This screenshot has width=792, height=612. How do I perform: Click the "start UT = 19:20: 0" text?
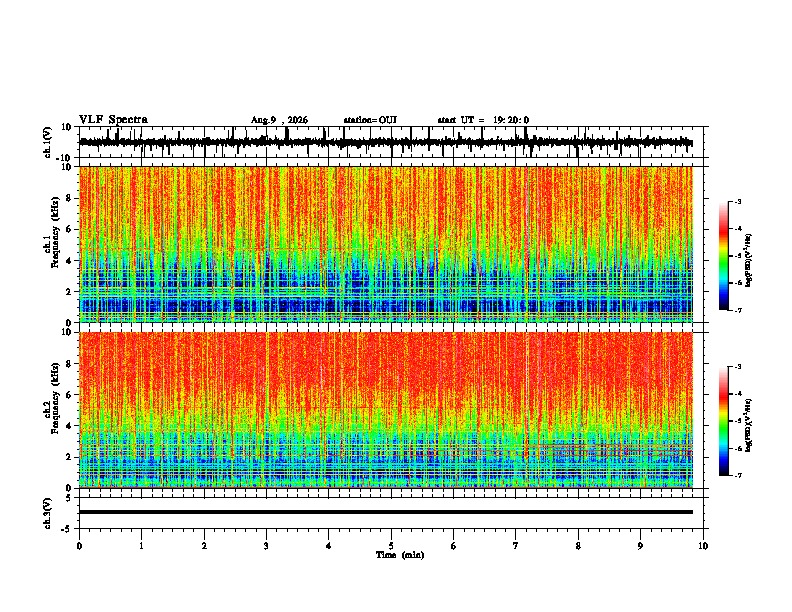tap(483, 120)
